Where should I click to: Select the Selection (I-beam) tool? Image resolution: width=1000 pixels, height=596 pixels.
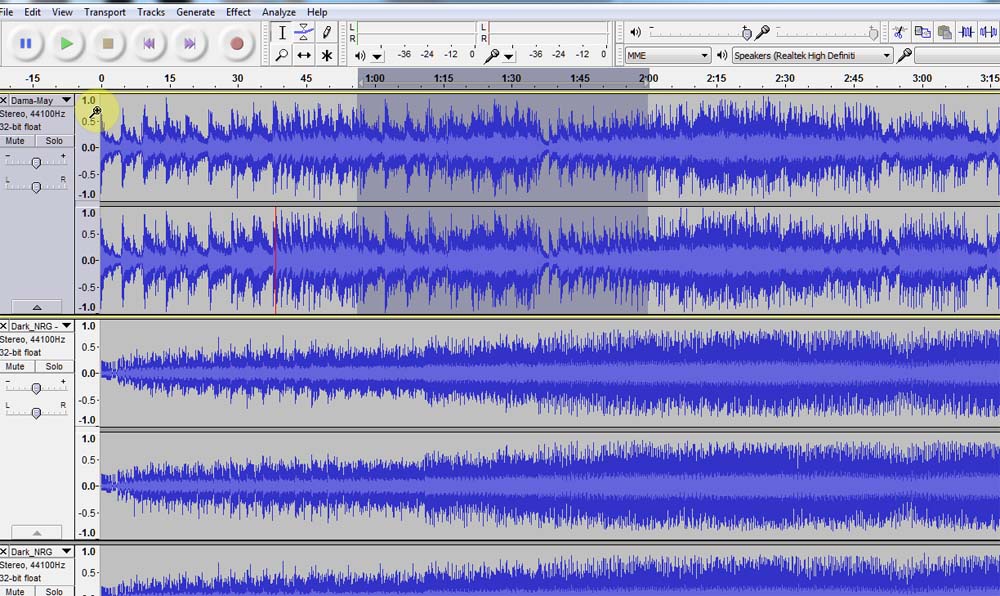(281, 33)
